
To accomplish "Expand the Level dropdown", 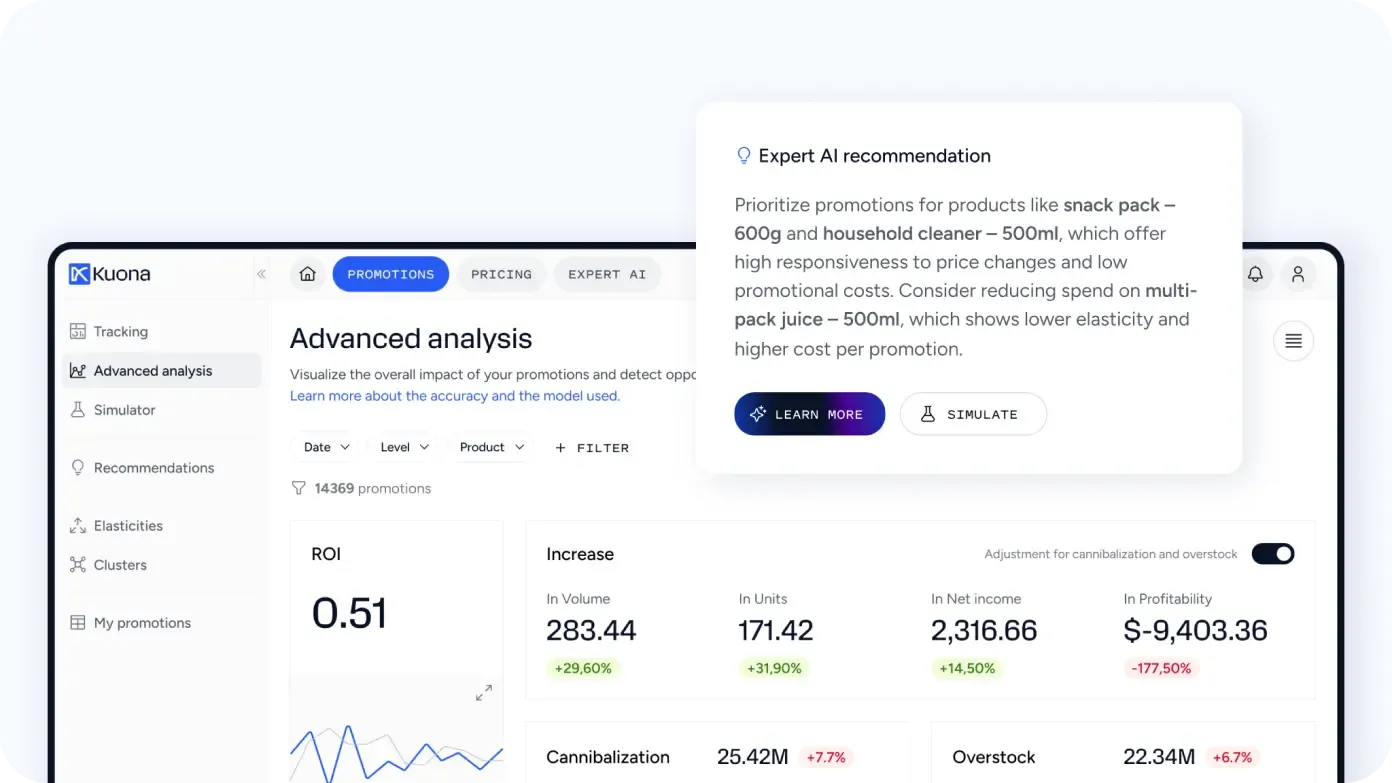I will pyautogui.click(x=403, y=447).
